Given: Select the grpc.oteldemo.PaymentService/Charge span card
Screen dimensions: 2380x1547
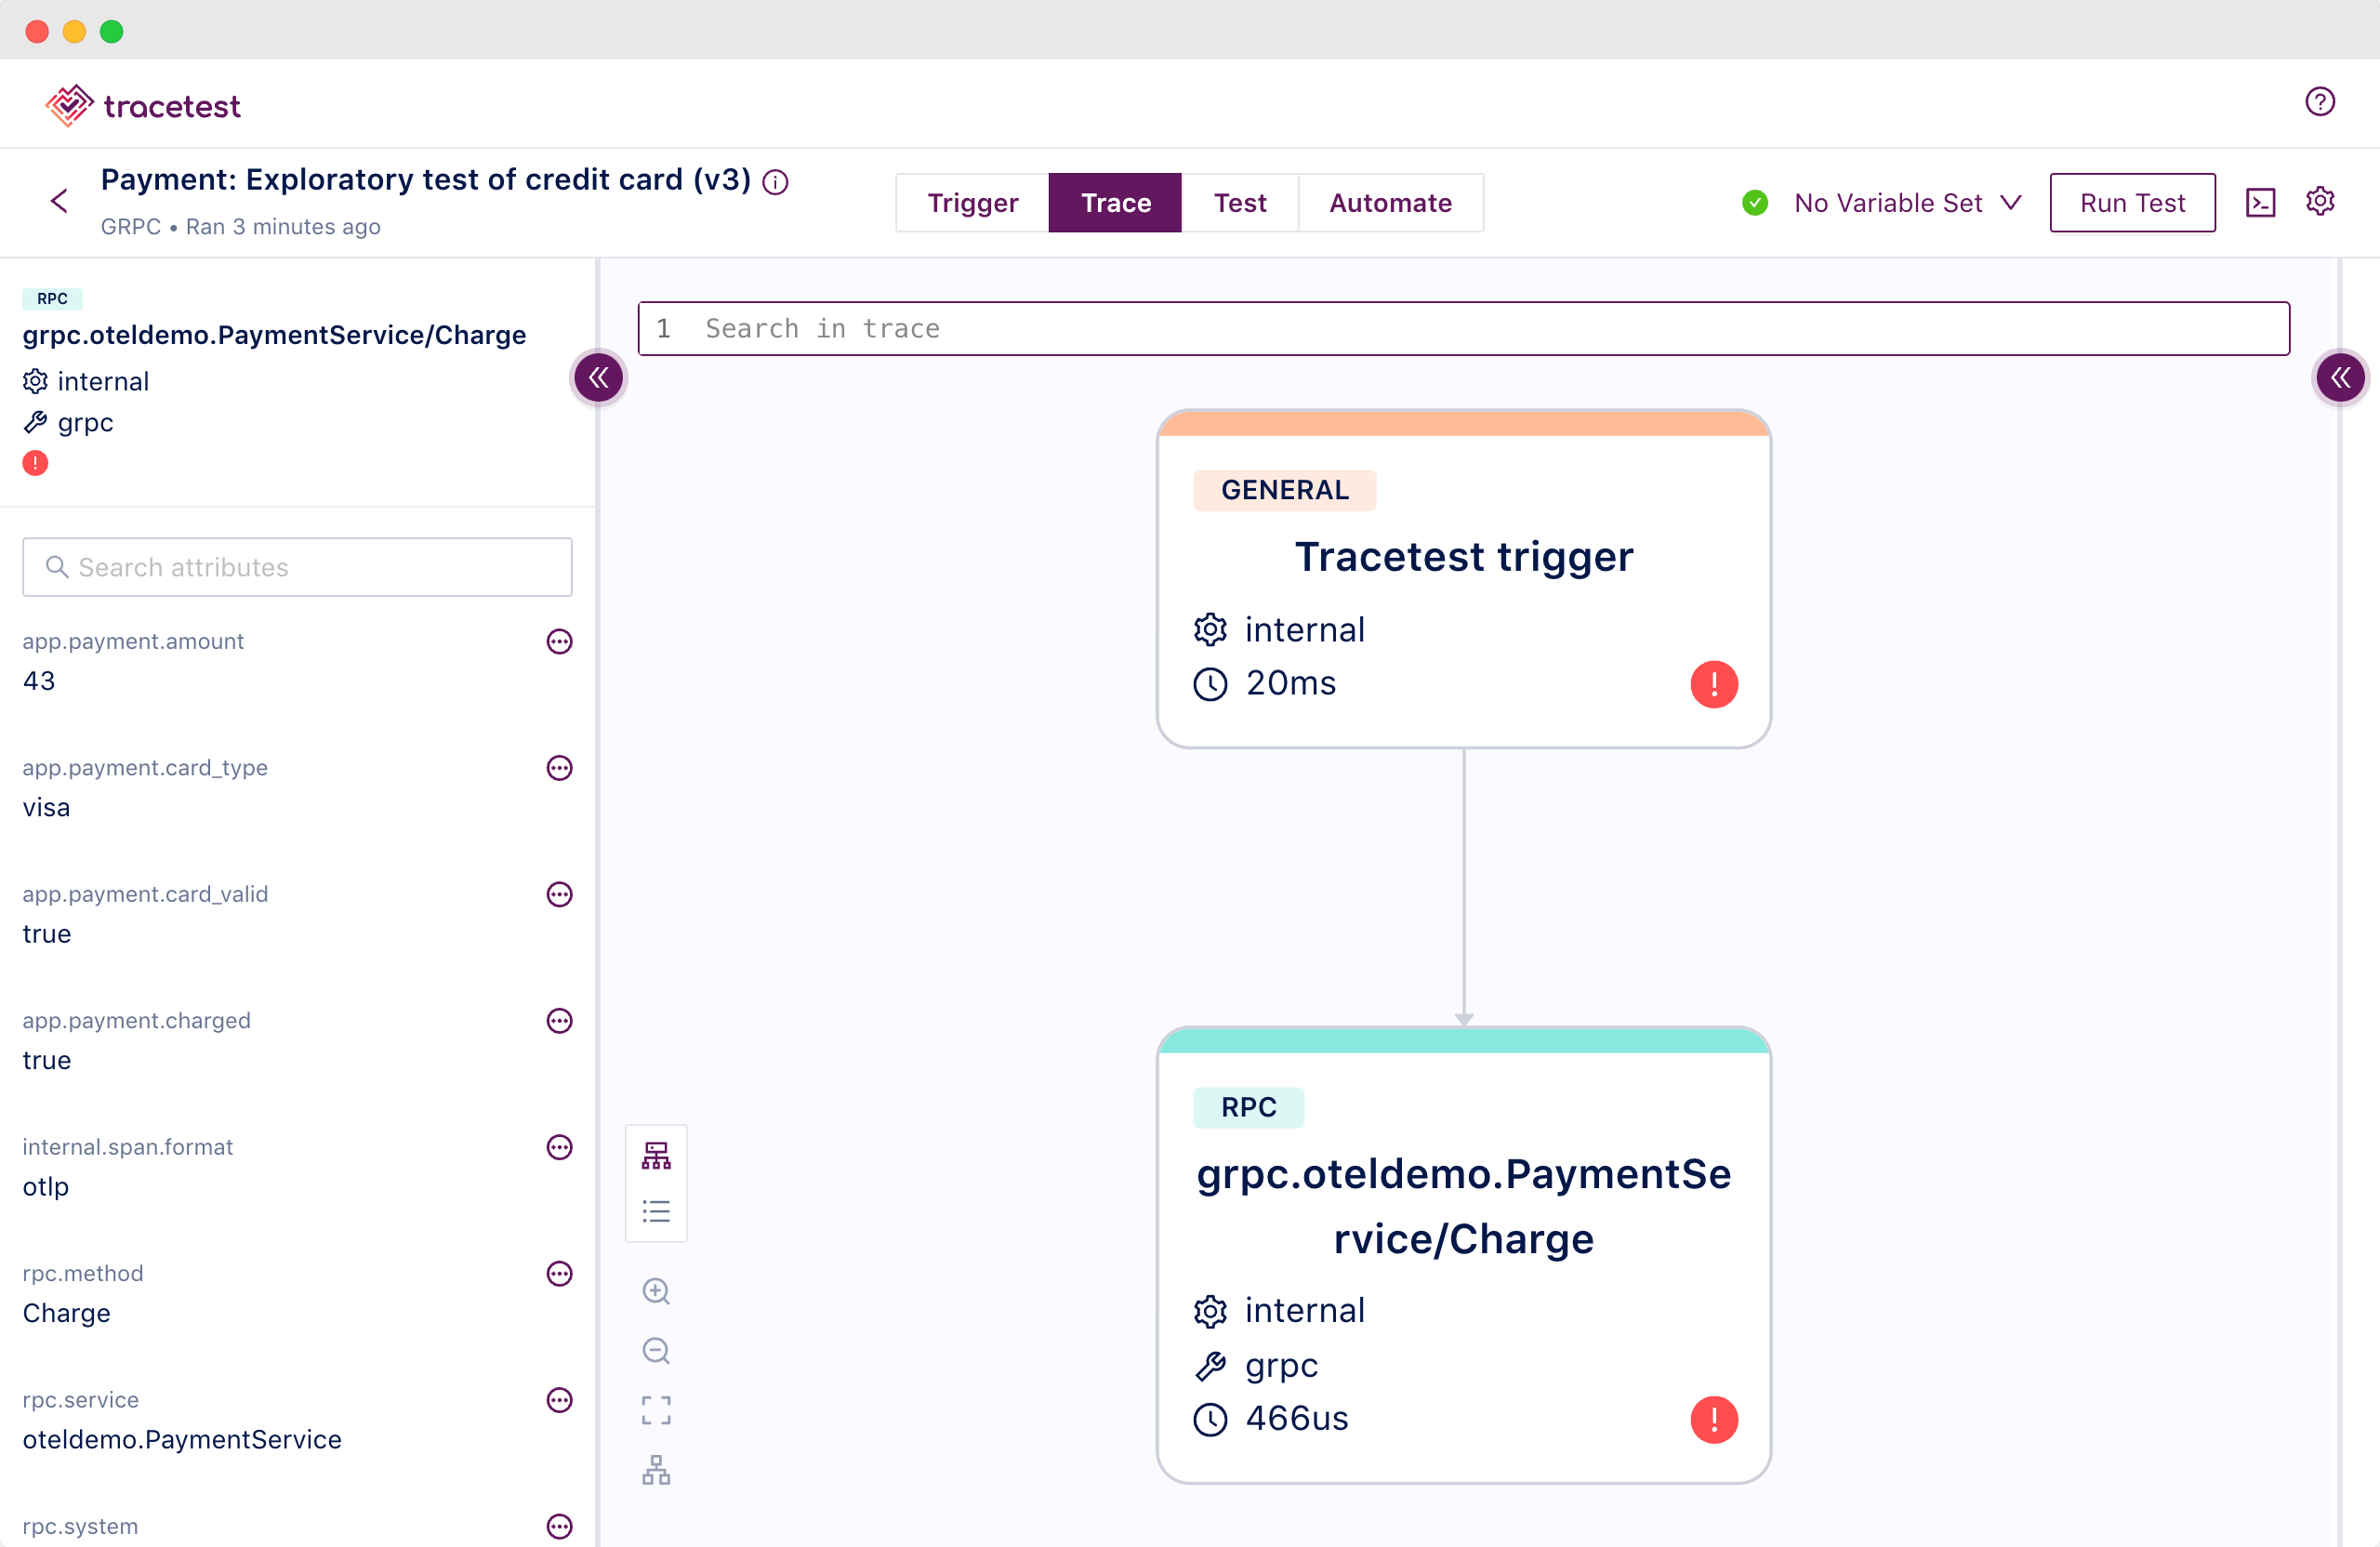Looking at the screenshot, I should pyautogui.click(x=1463, y=1254).
